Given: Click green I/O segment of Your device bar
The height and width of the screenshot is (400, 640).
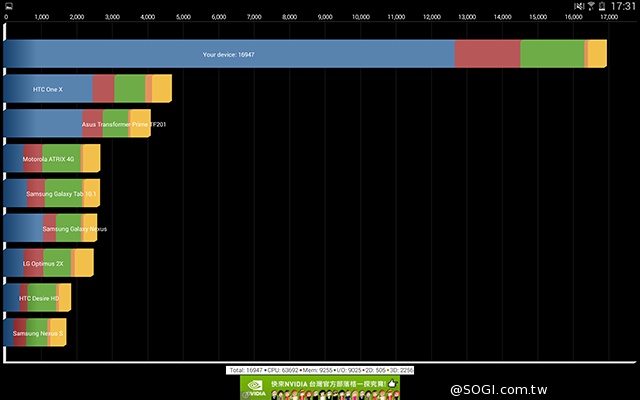Looking at the screenshot, I should (552, 55).
